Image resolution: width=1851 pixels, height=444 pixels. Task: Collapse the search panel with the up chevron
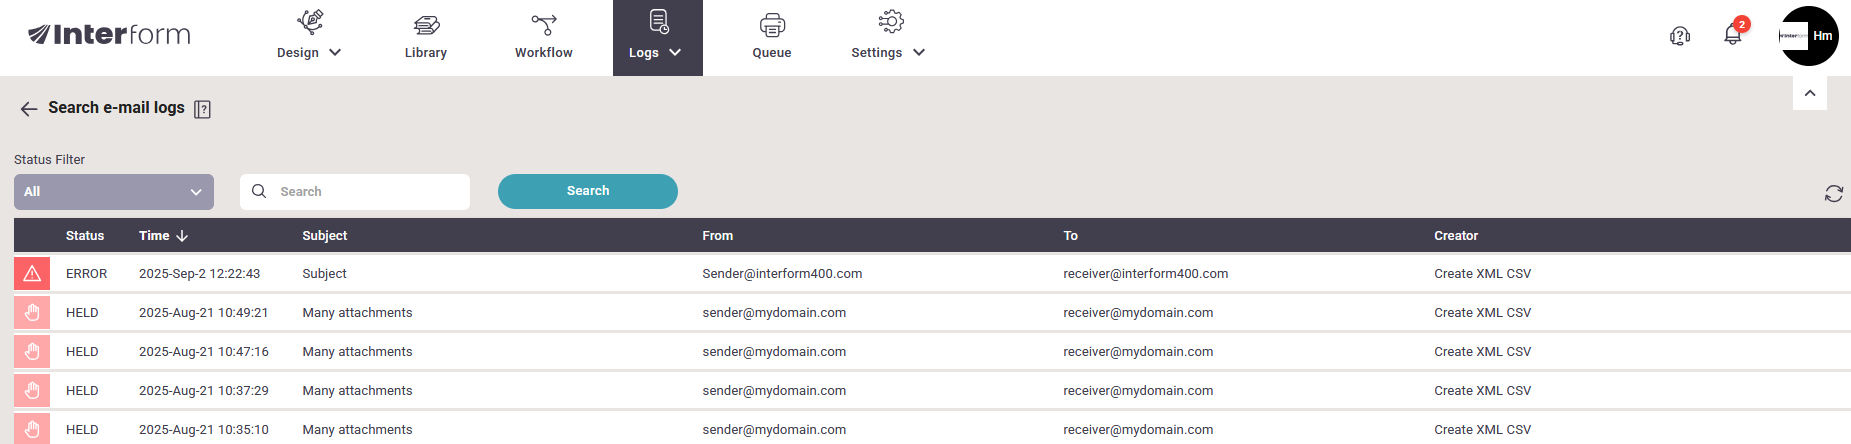coord(1809,93)
